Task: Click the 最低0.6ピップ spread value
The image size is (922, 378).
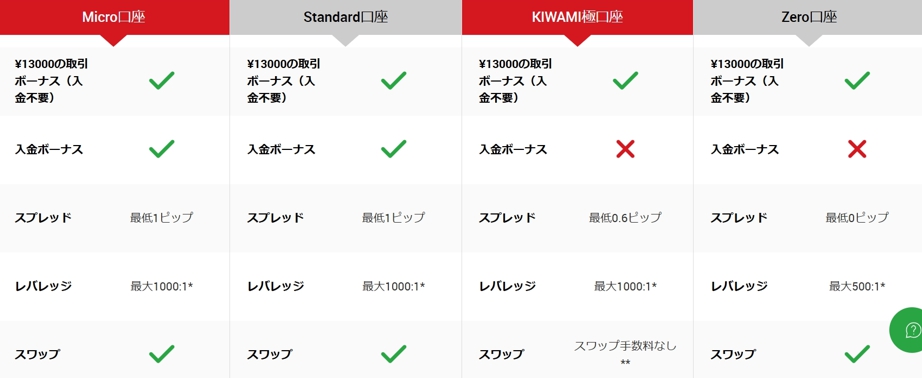Action: (x=625, y=218)
